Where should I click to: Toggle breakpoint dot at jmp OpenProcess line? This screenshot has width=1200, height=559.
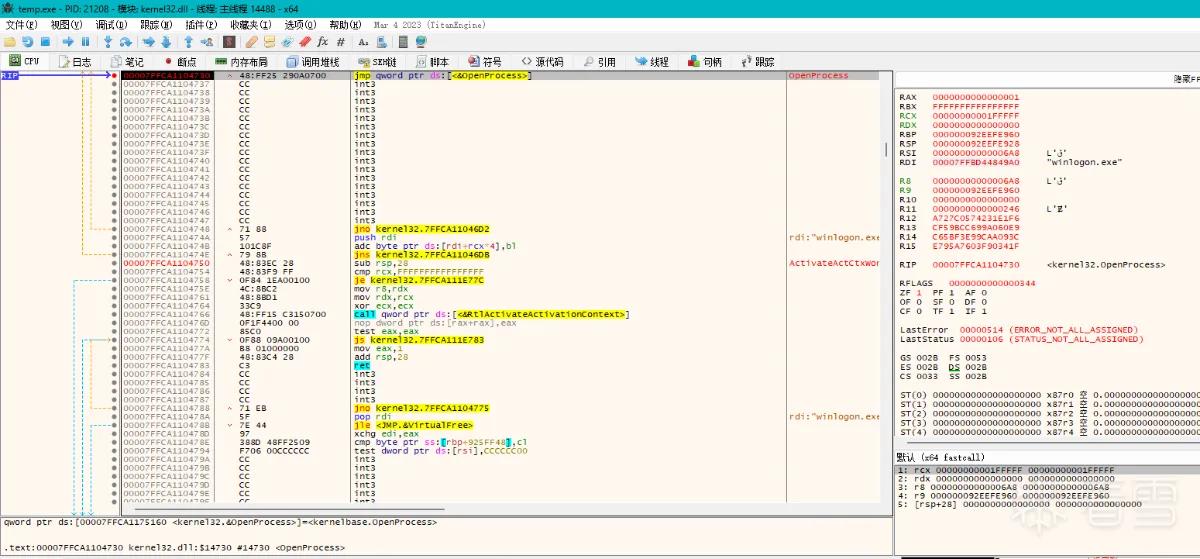coord(114,75)
